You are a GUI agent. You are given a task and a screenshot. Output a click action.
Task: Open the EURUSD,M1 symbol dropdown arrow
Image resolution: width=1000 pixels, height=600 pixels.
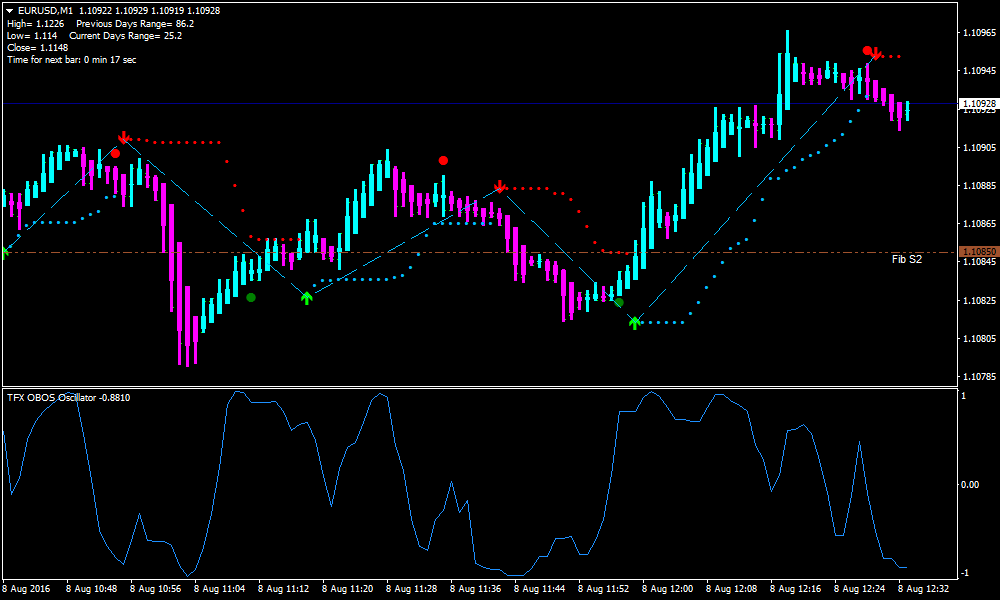[x=10, y=13]
